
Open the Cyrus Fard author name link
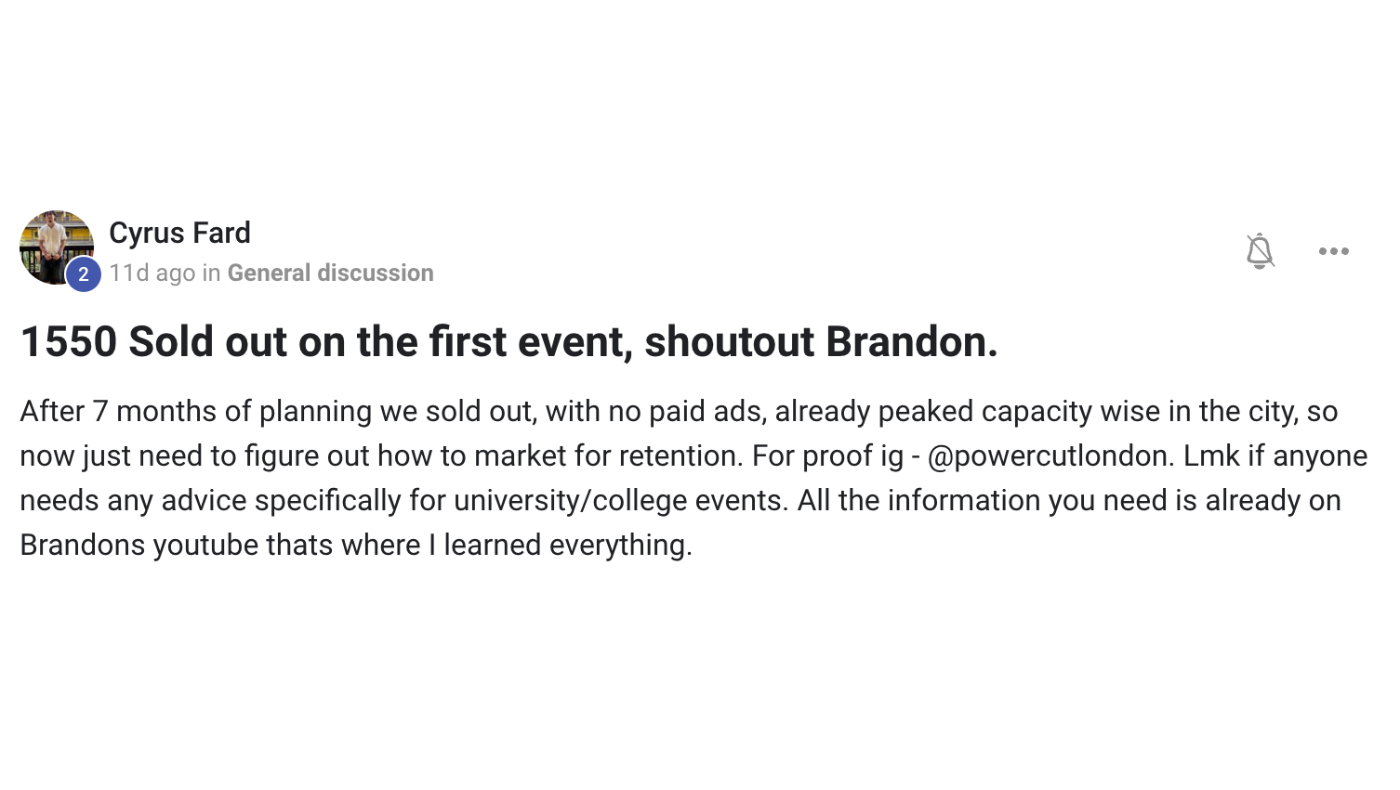coord(180,232)
